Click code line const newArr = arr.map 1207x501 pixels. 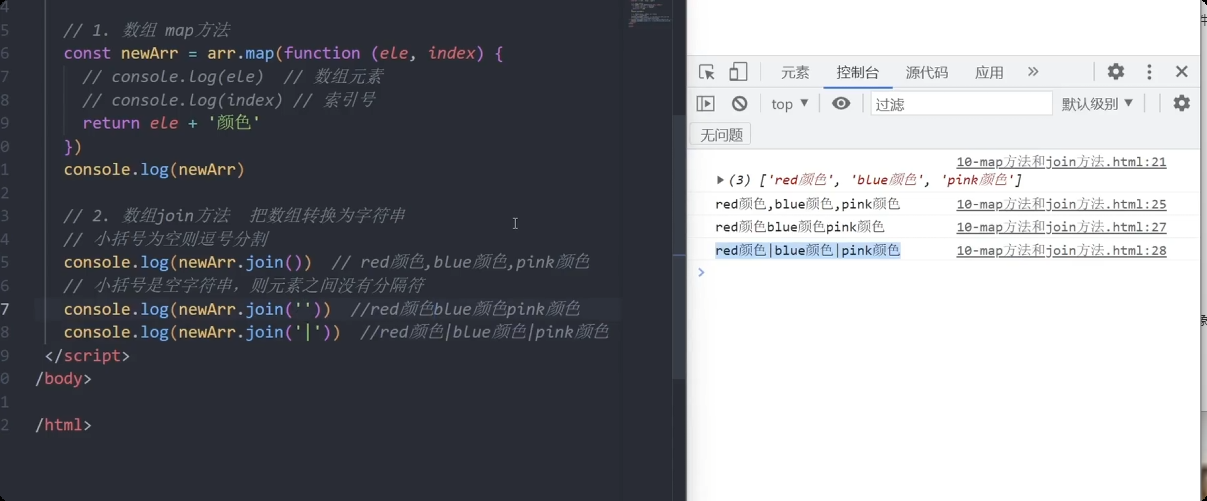(x=284, y=53)
